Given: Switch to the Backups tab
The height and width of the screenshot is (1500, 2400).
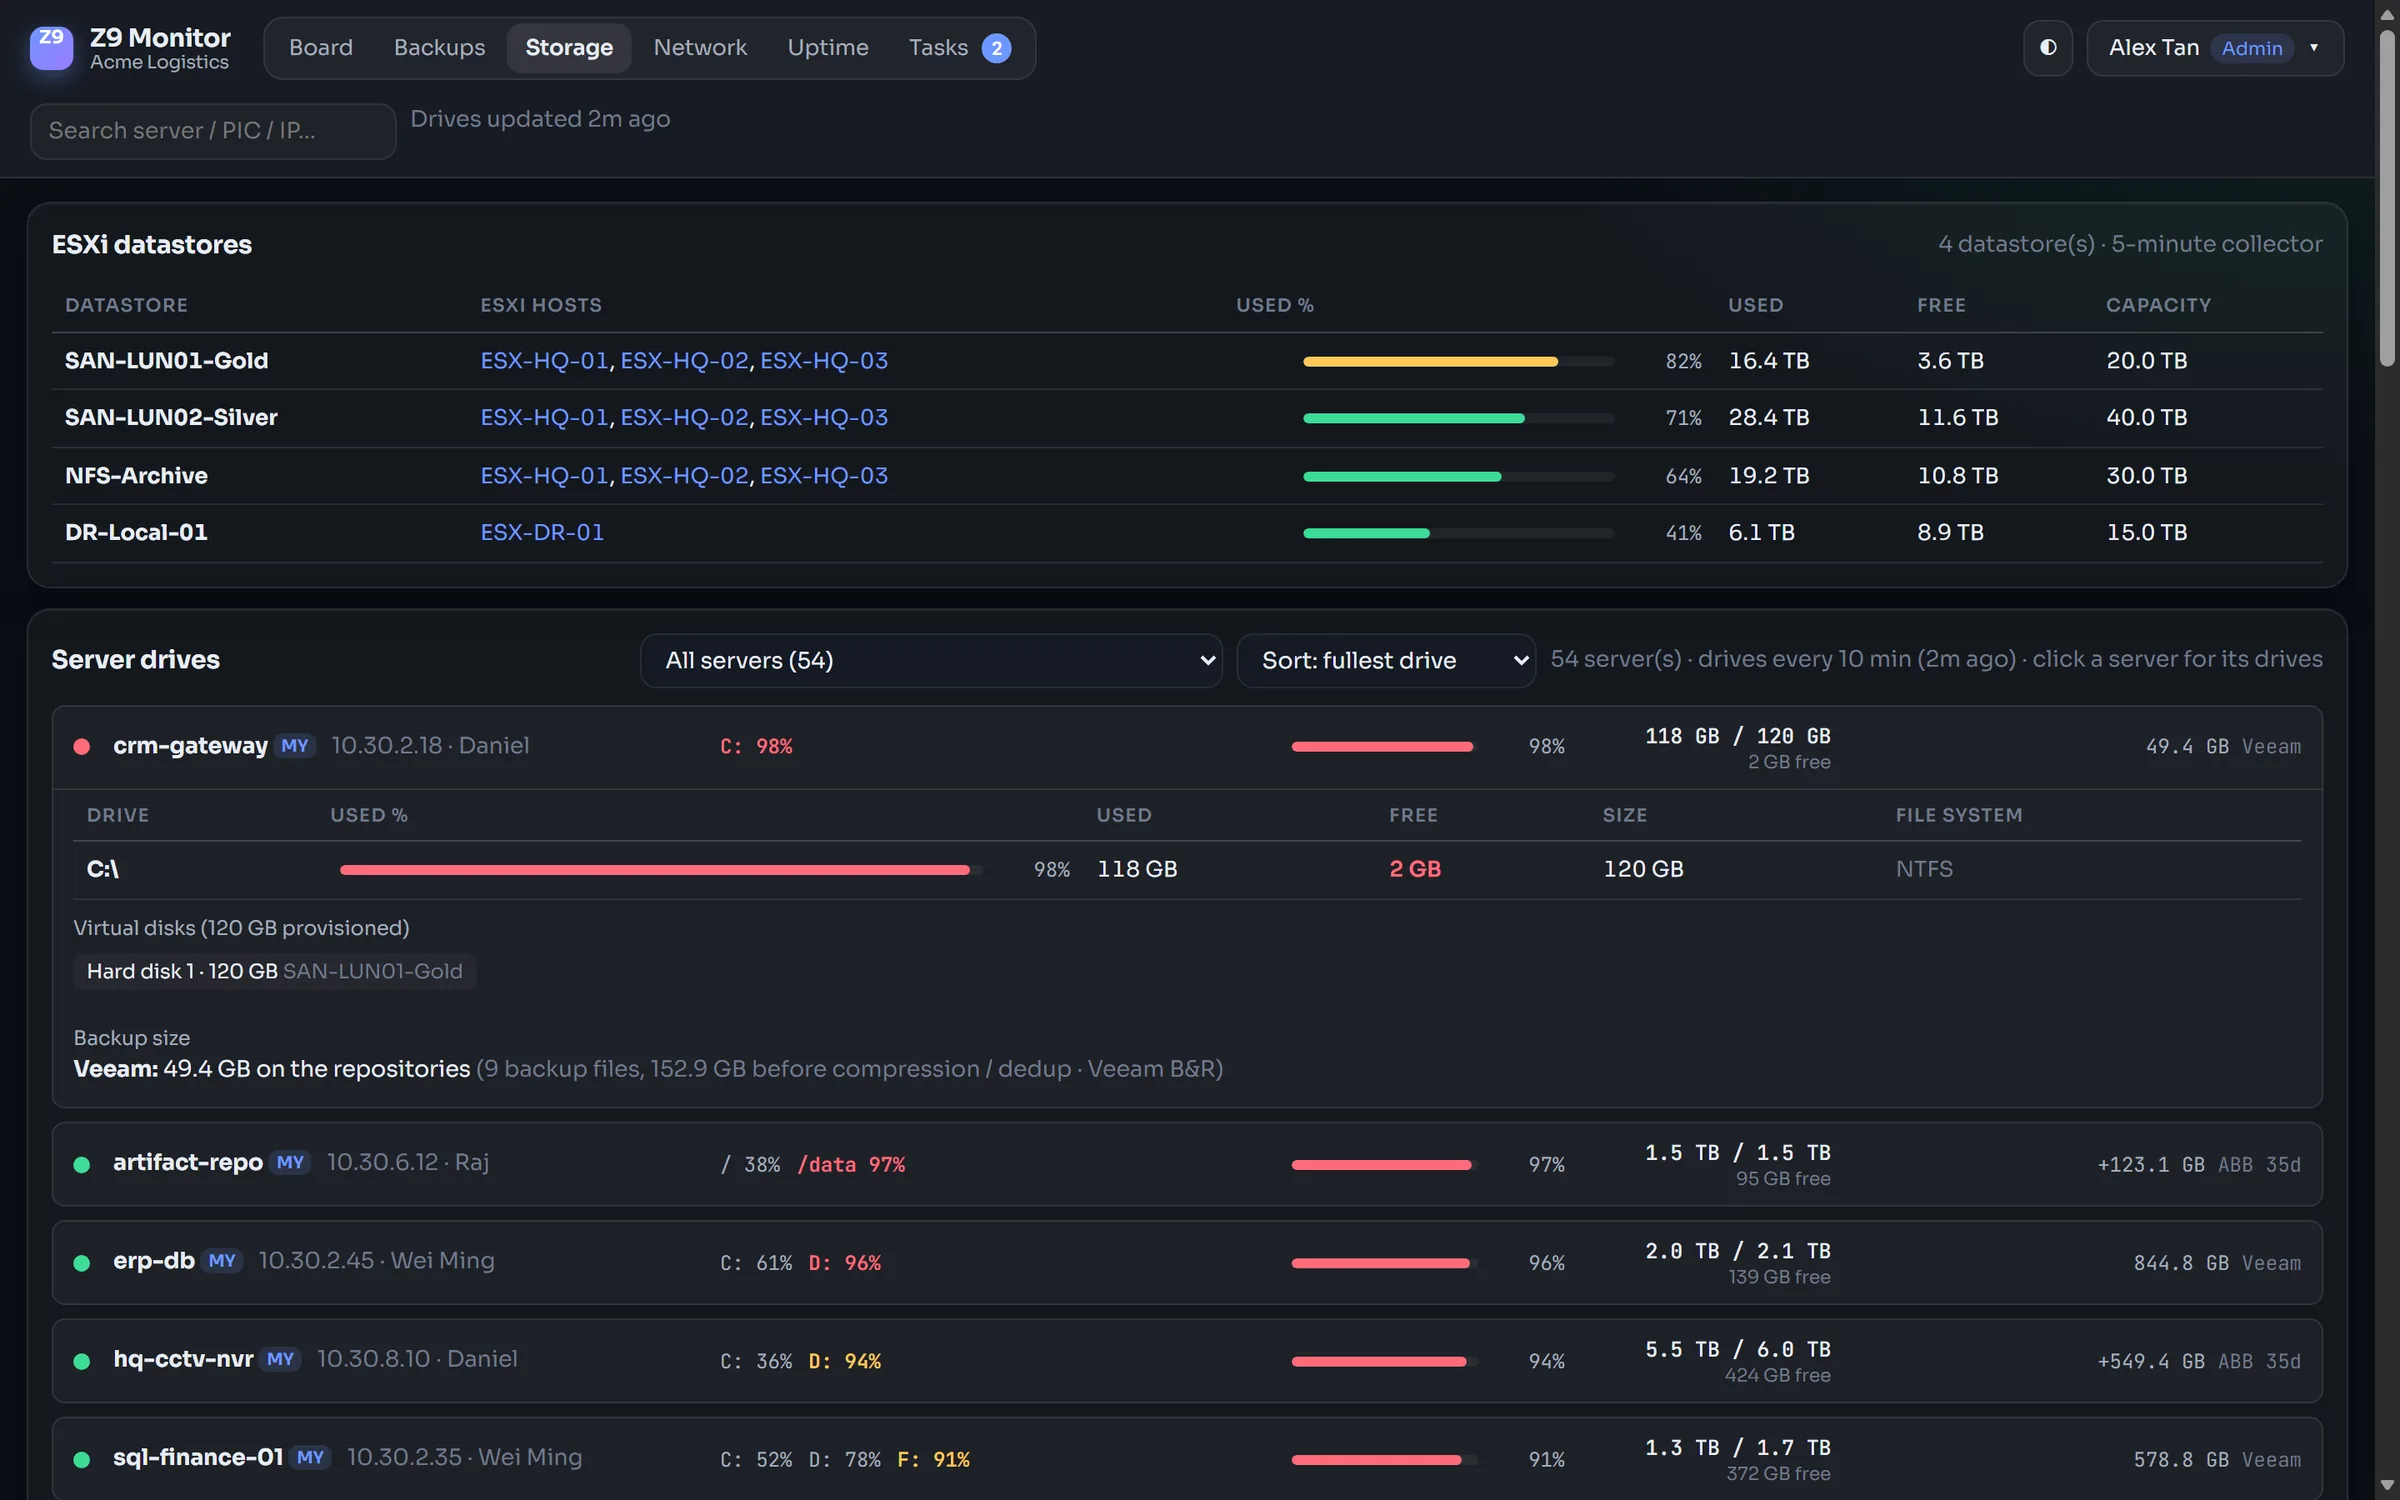Looking at the screenshot, I should (439, 48).
